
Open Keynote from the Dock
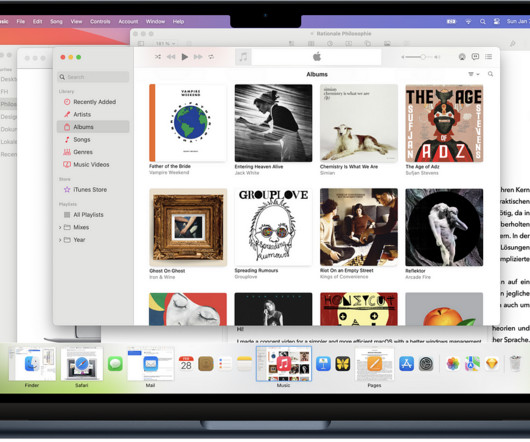click(x=323, y=364)
